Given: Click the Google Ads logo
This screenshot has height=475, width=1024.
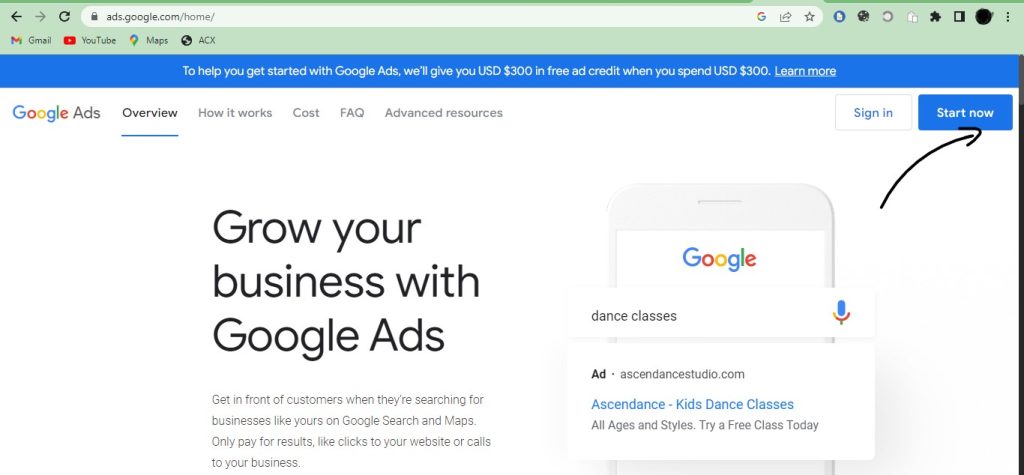Looking at the screenshot, I should (x=56, y=113).
